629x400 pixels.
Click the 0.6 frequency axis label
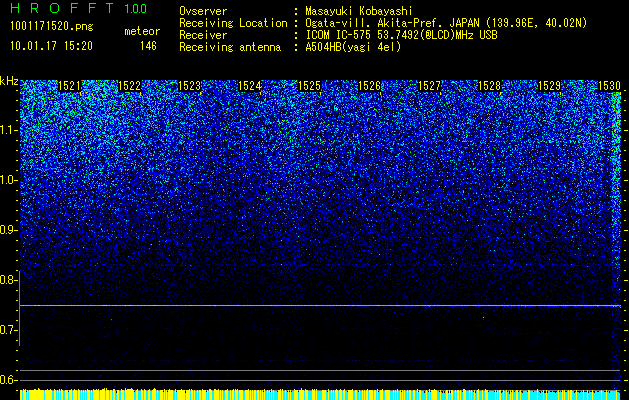click(8, 380)
